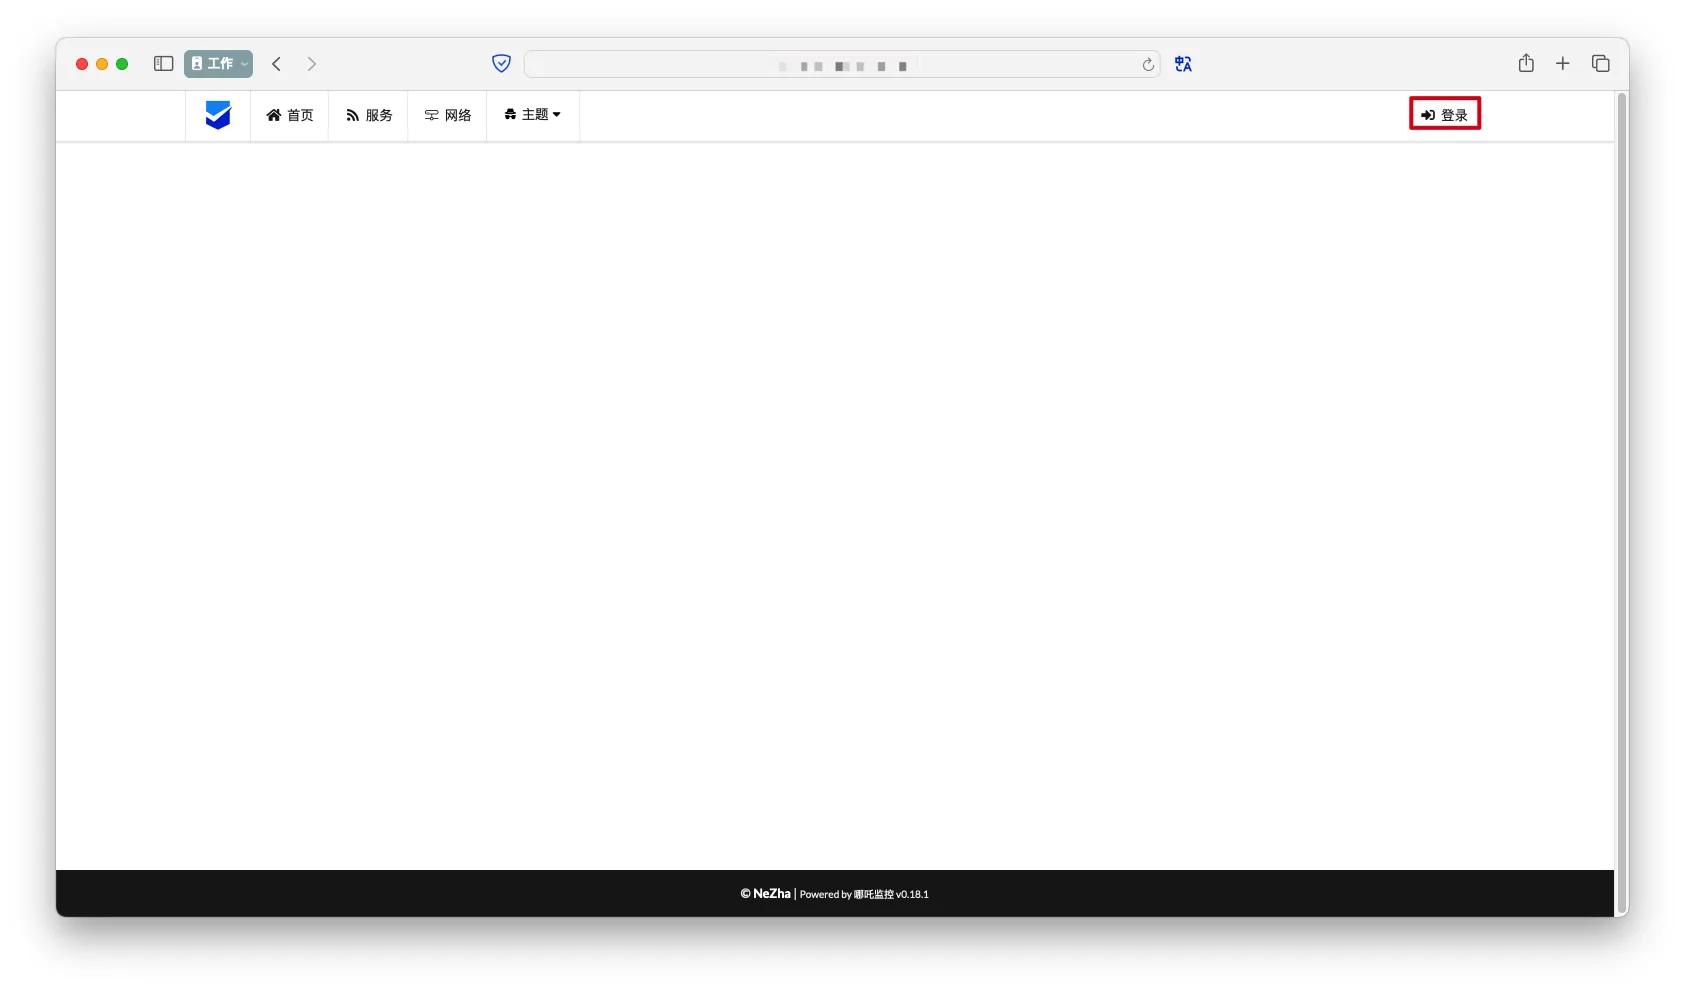Expand the 主题 theme dropdown

(x=533, y=115)
